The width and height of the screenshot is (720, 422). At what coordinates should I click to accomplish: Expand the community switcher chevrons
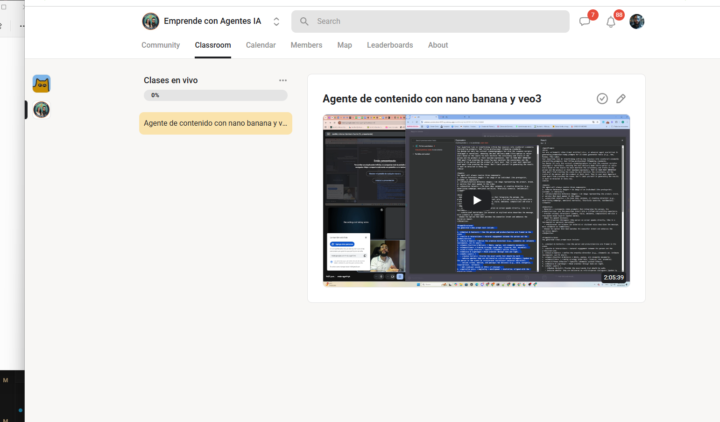pyautogui.click(x=276, y=22)
